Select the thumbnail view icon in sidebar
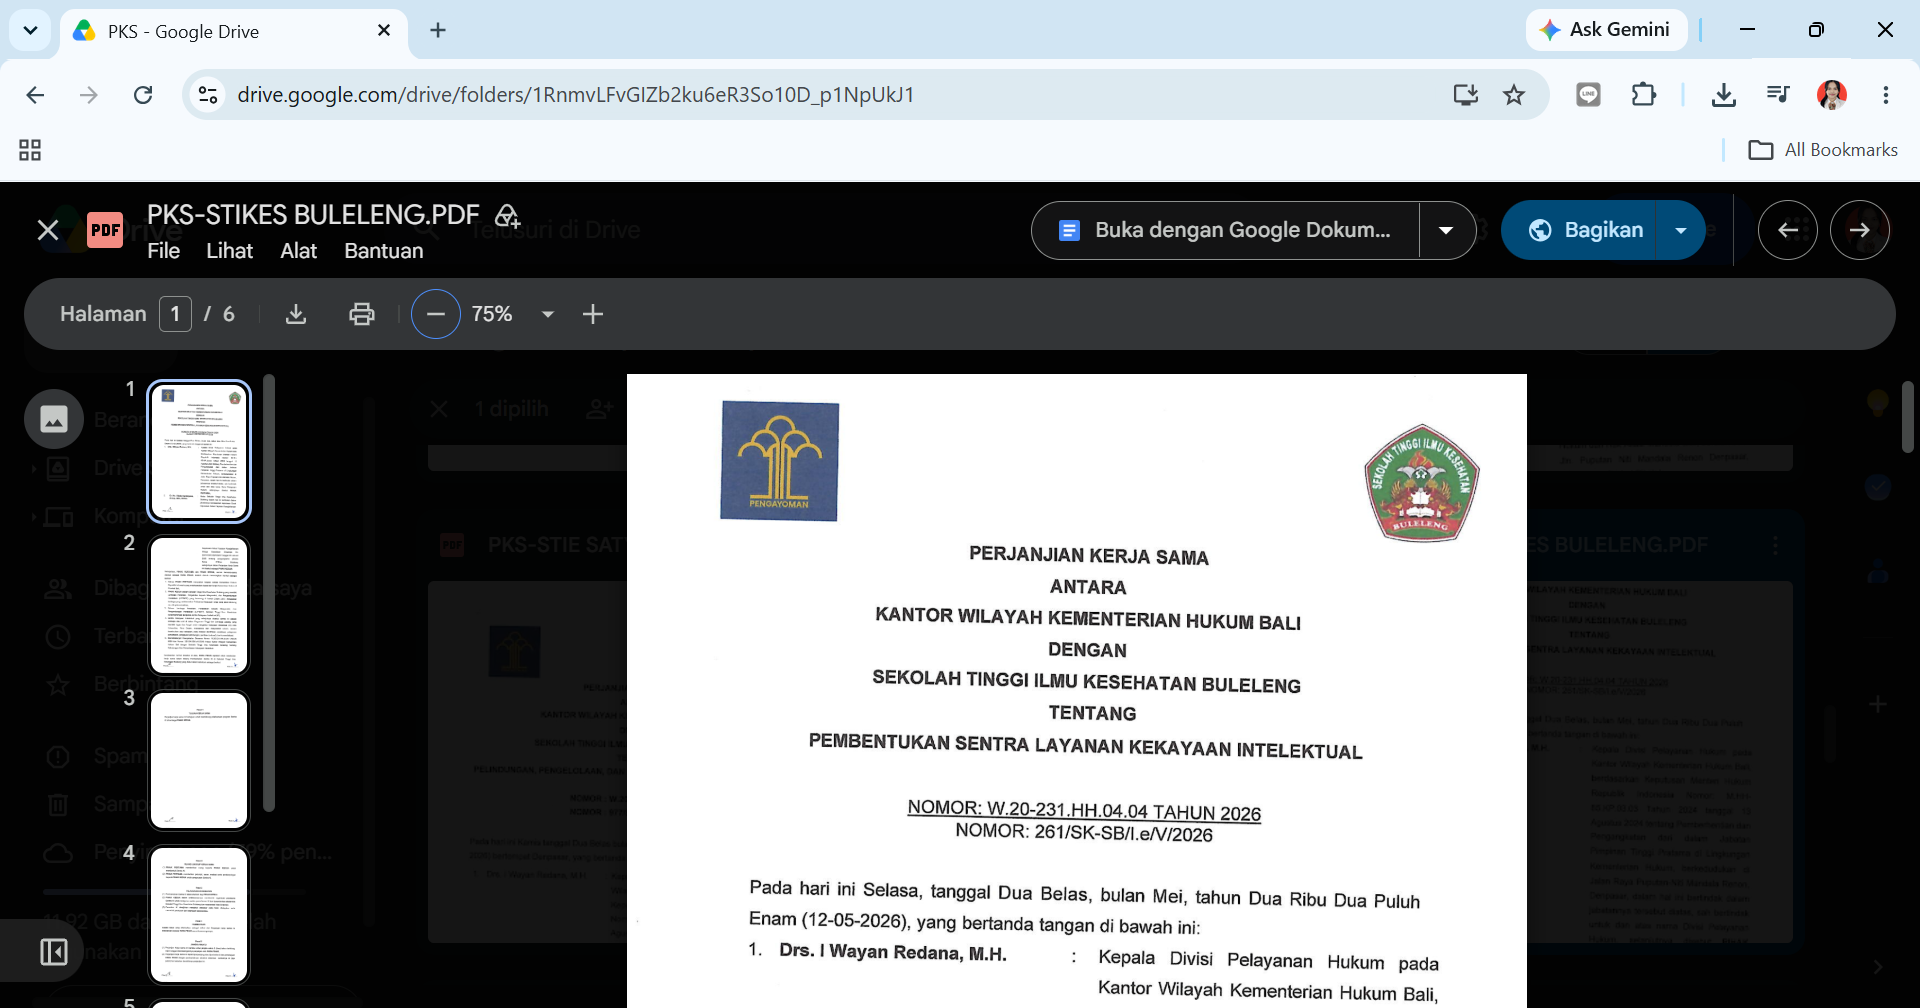The width and height of the screenshot is (1920, 1008). (54, 419)
